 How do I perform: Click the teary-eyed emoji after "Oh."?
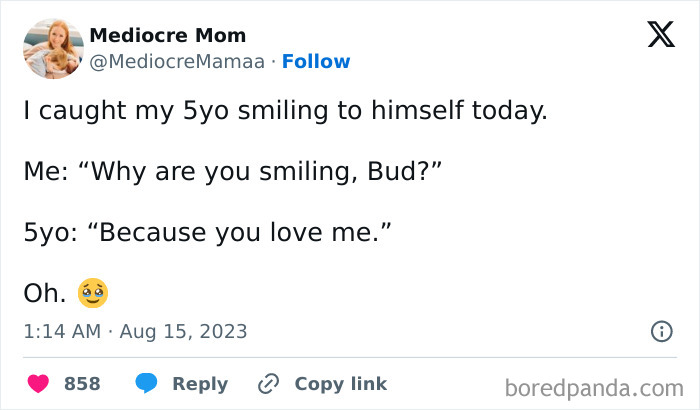[x=92, y=293]
